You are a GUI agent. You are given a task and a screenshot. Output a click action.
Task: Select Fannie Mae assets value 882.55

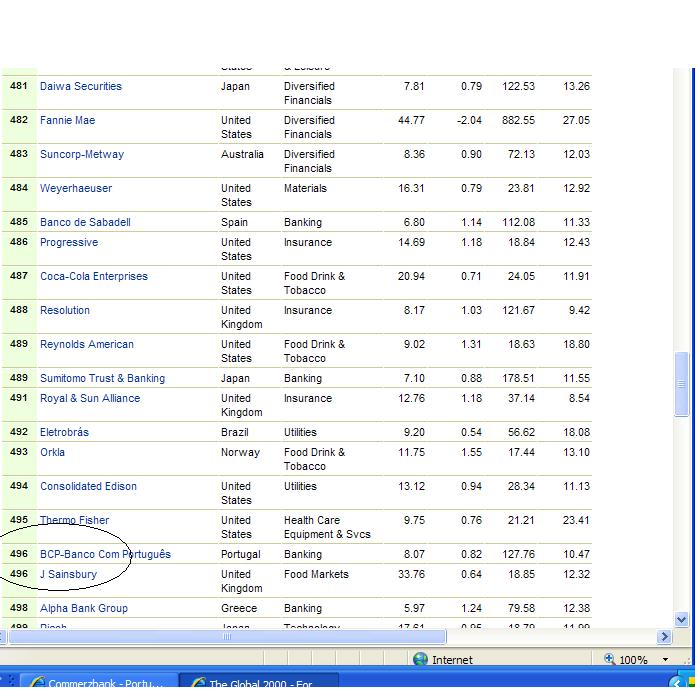518,120
